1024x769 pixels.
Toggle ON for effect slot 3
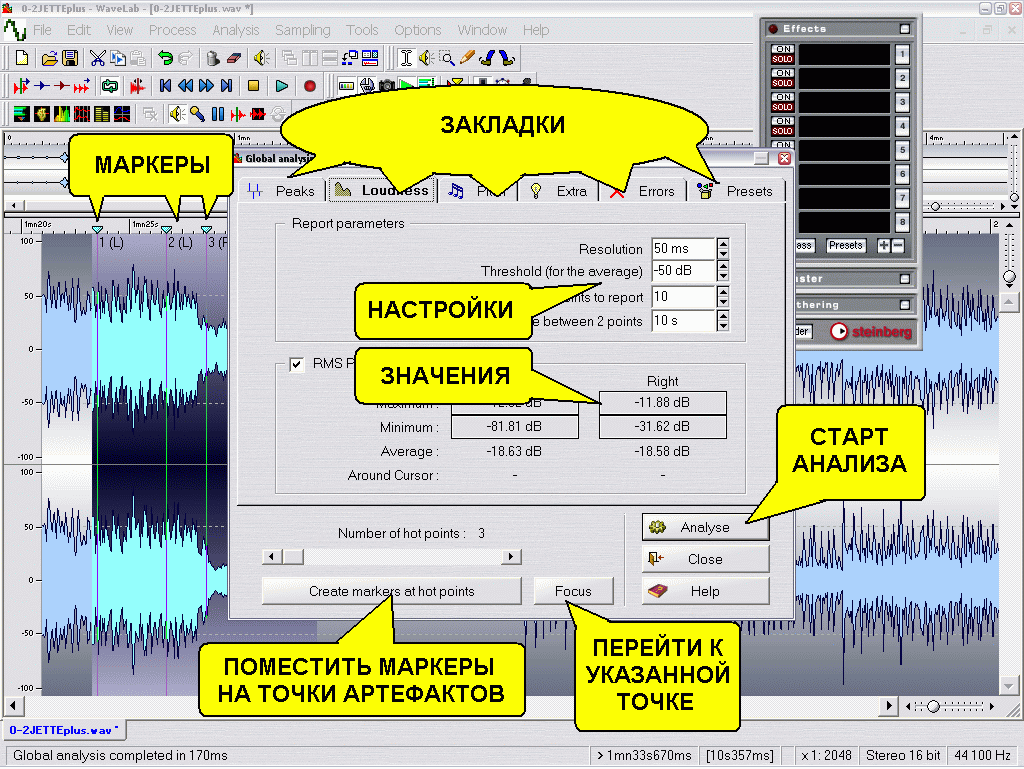(782, 97)
